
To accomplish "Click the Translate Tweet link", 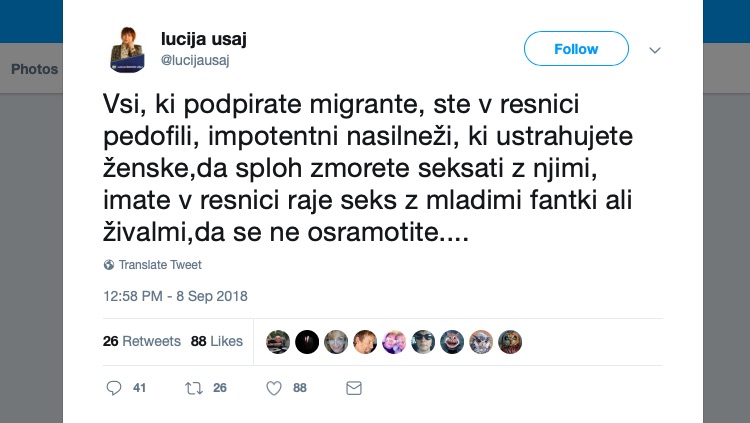I will [160, 265].
